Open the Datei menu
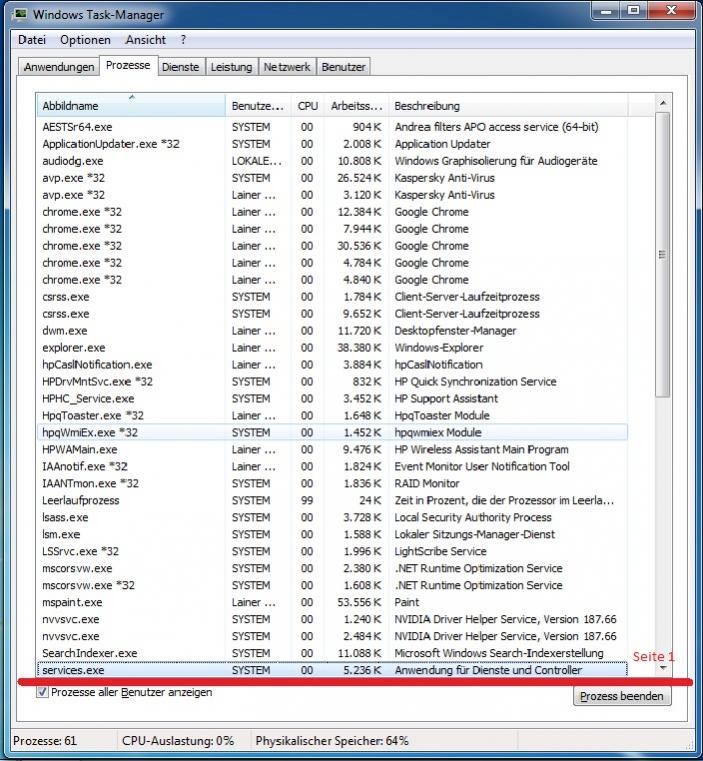The width and height of the screenshot is (703, 761). [x=32, y=40]
